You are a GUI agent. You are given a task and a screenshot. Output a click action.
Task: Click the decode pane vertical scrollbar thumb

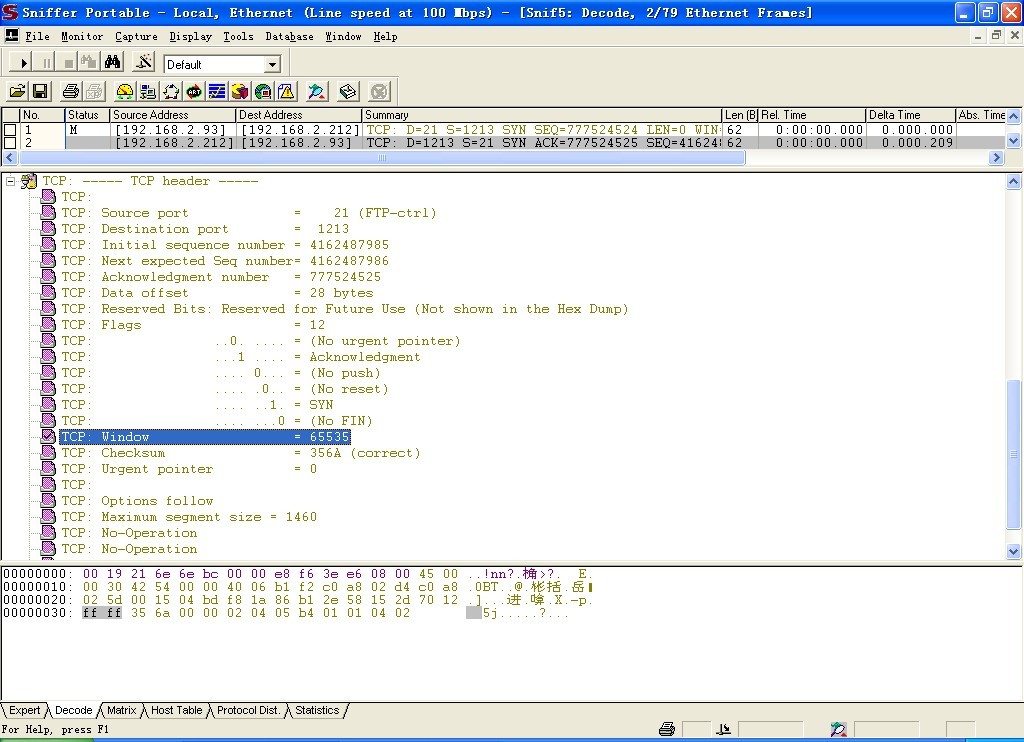point(1014,455)
